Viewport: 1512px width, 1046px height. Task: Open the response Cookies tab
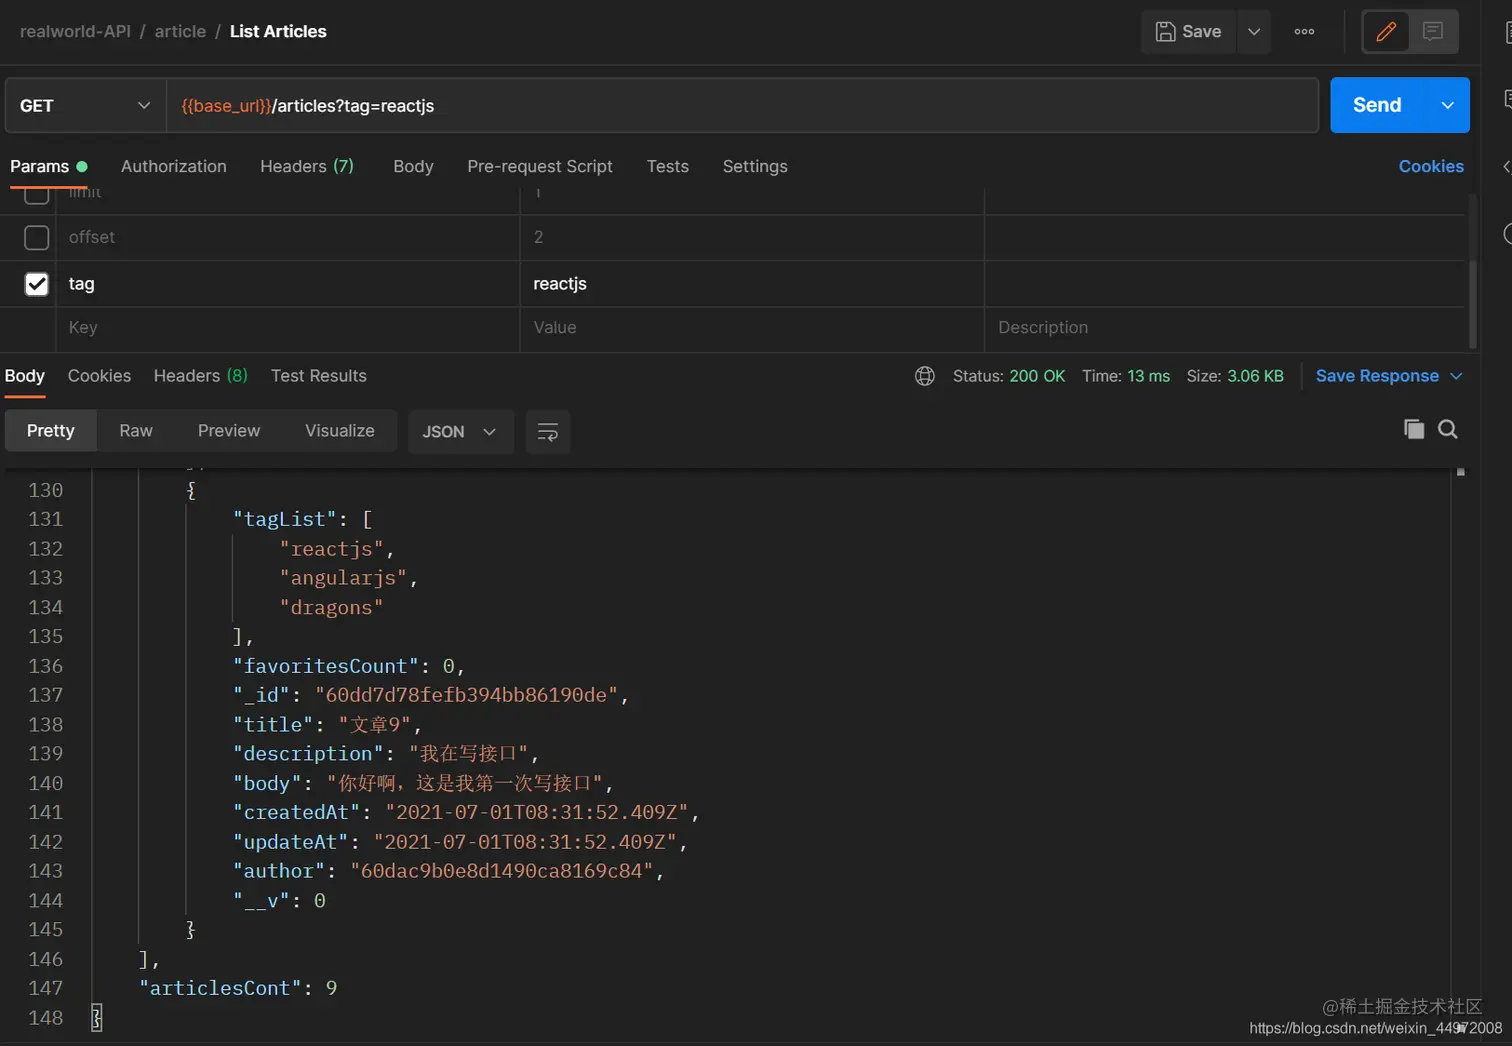point(99,376)
